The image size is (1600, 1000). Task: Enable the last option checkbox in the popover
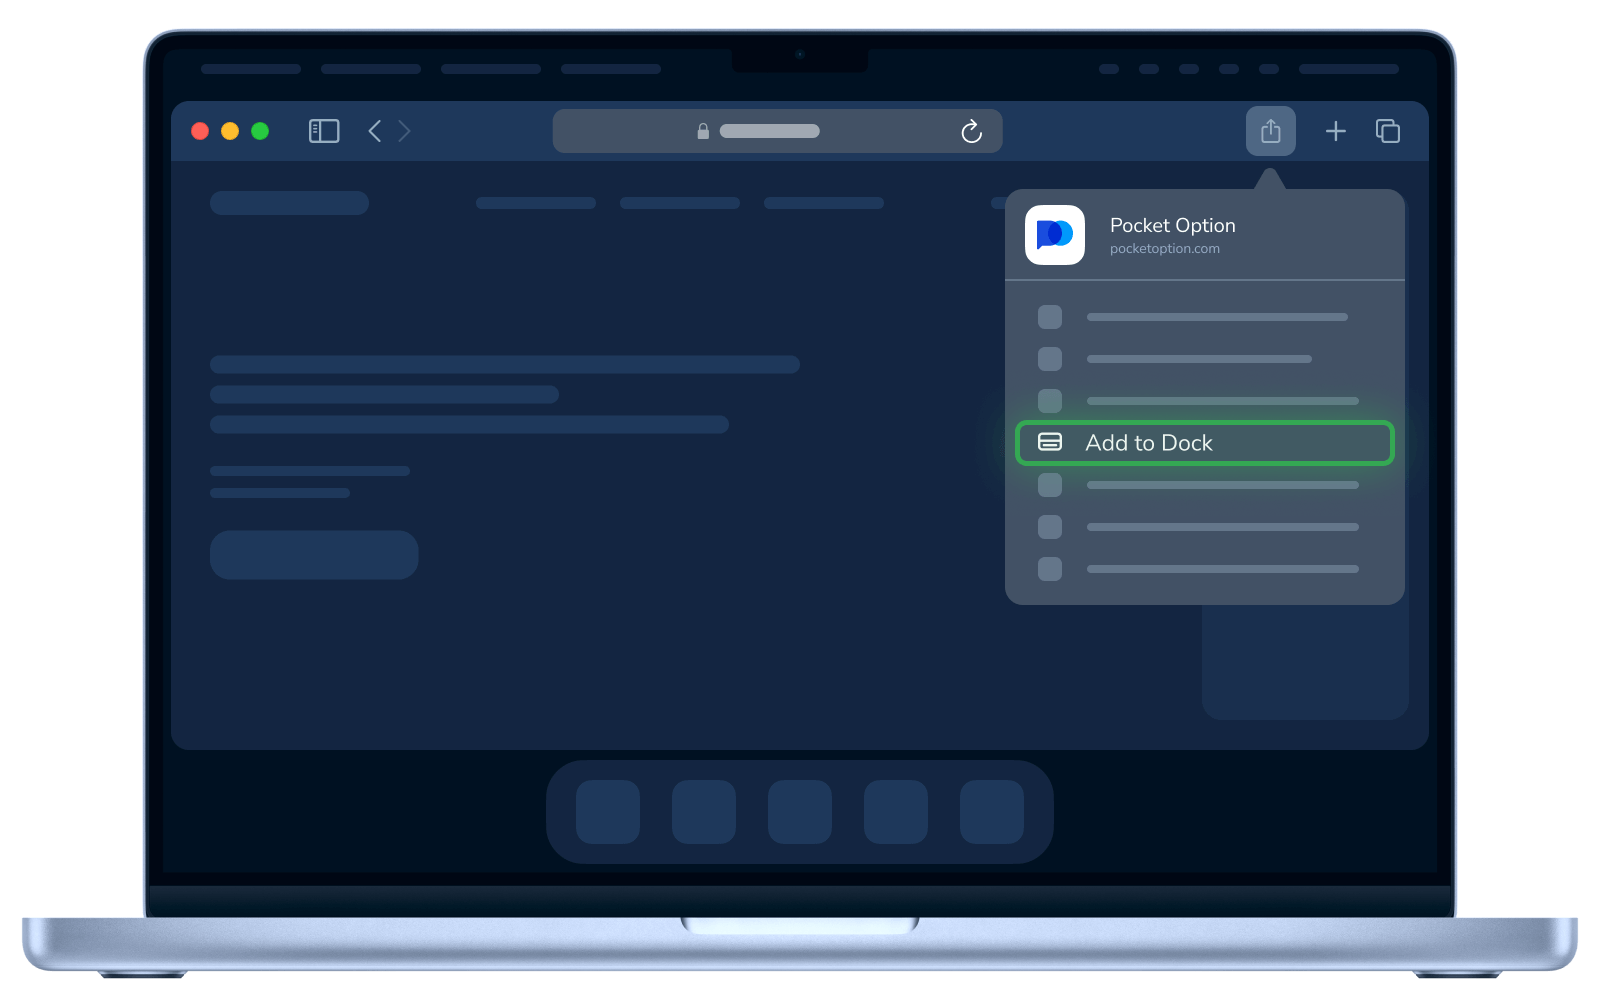point(1049,569)
